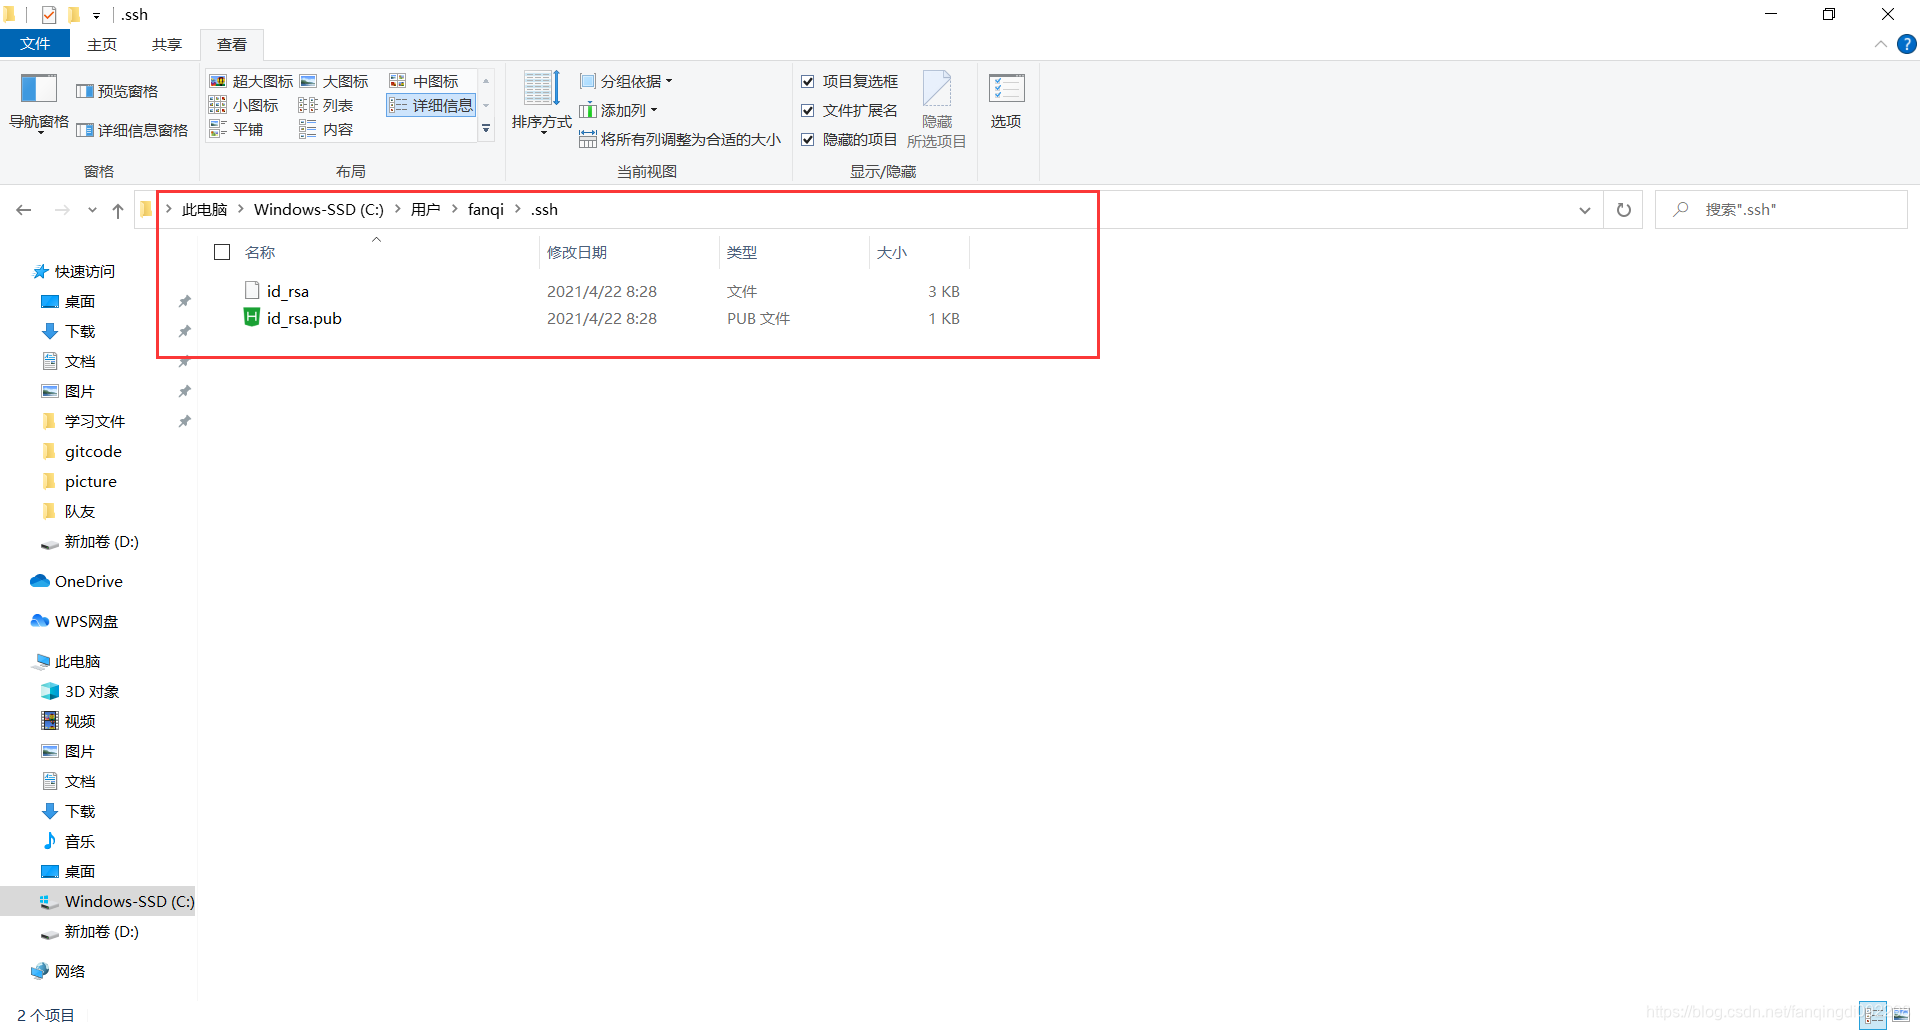Expand breadcrumb arrow after 用户
1920x1030 pixels.
coord(455,209)
